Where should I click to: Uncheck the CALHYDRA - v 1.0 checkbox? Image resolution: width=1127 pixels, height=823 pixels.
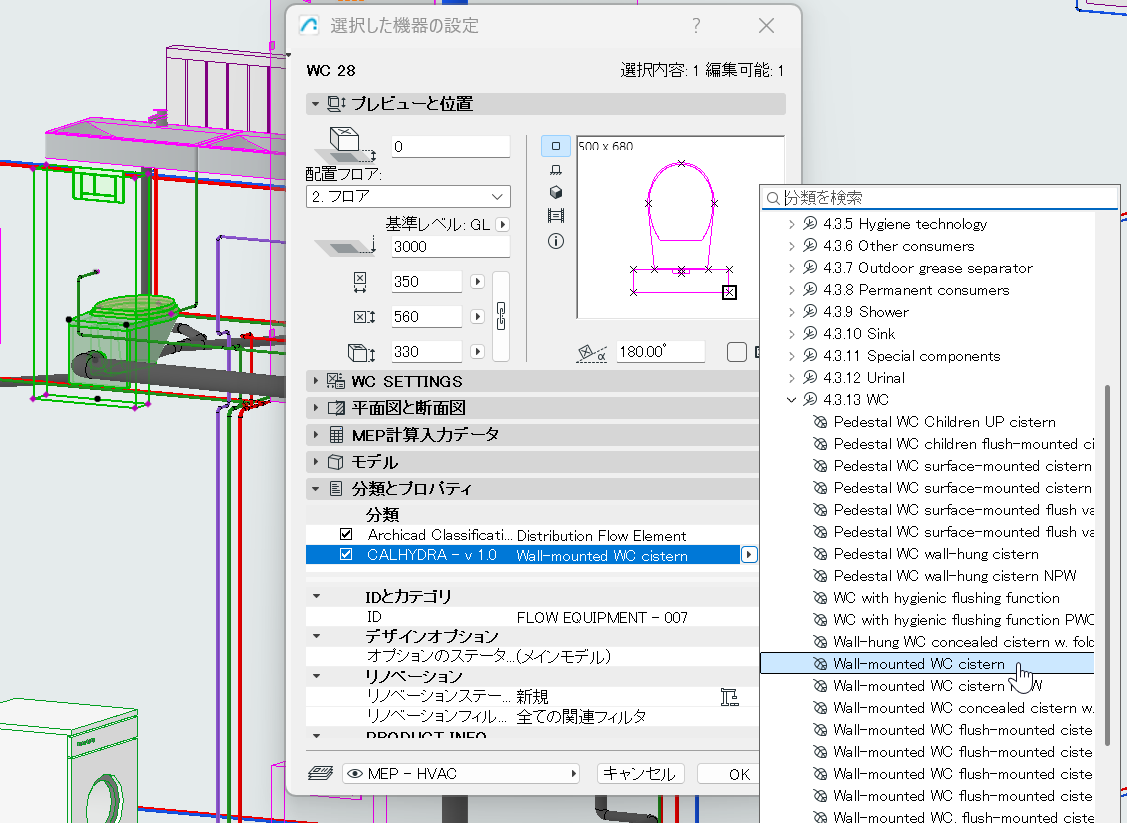(x=346, y=555)
